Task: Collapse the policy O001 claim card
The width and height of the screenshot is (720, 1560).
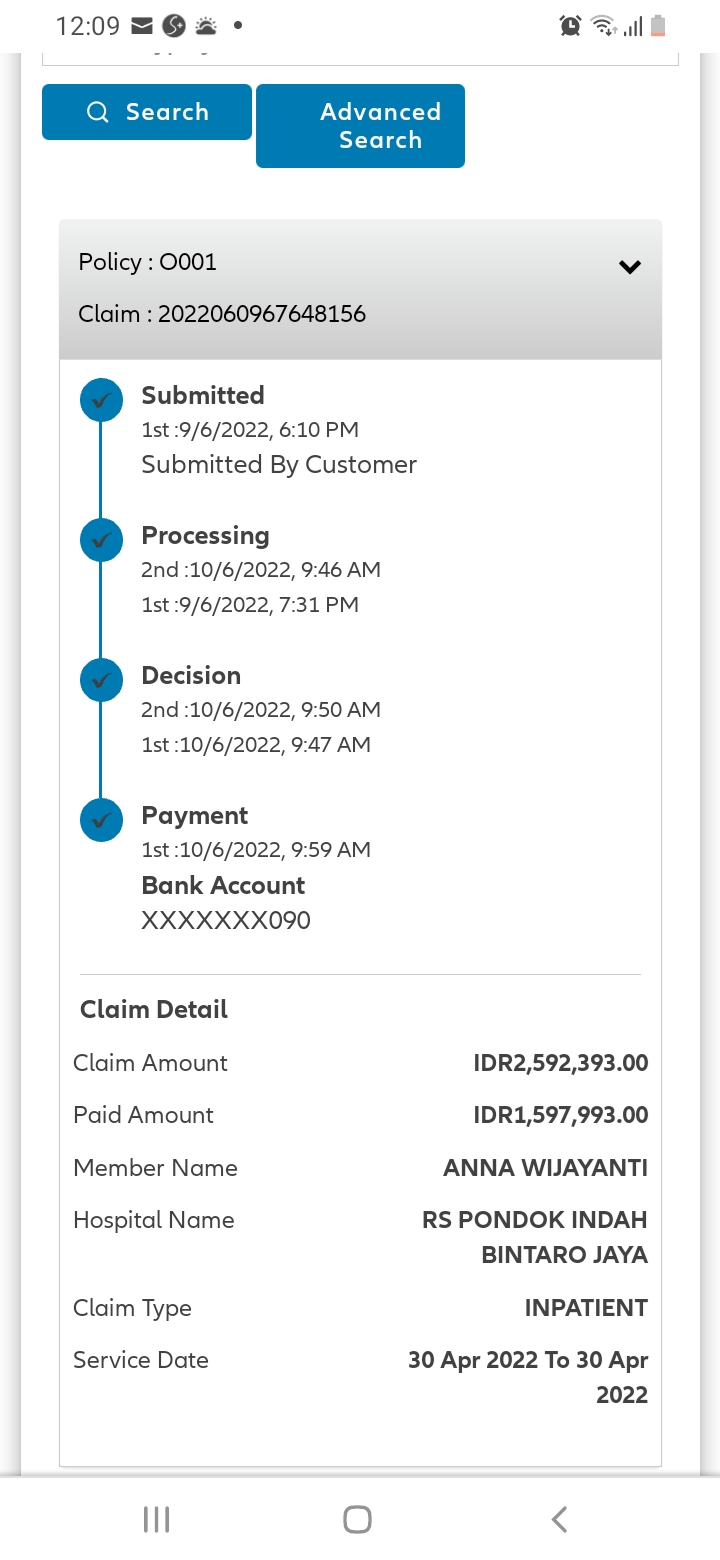Action: coord(629,267)
